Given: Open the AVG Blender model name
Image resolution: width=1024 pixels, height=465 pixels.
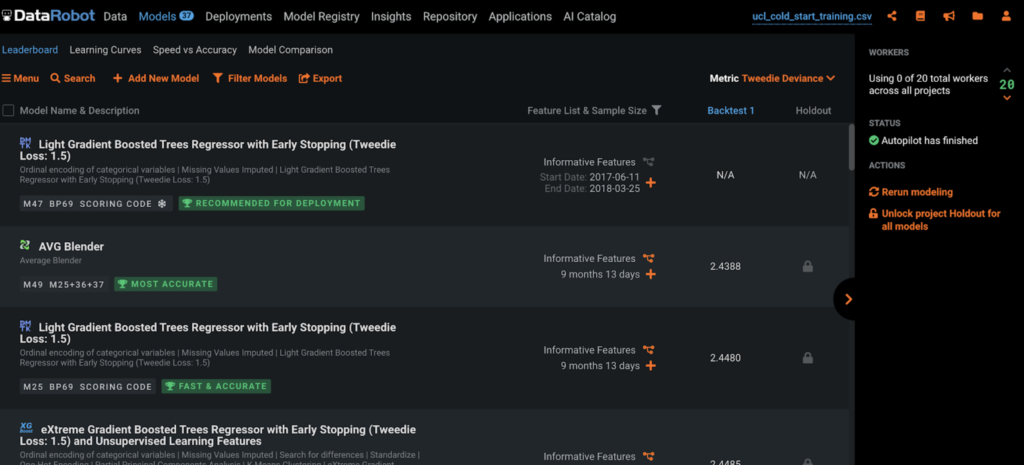Looking at the screenshot, I should [71, 247].
